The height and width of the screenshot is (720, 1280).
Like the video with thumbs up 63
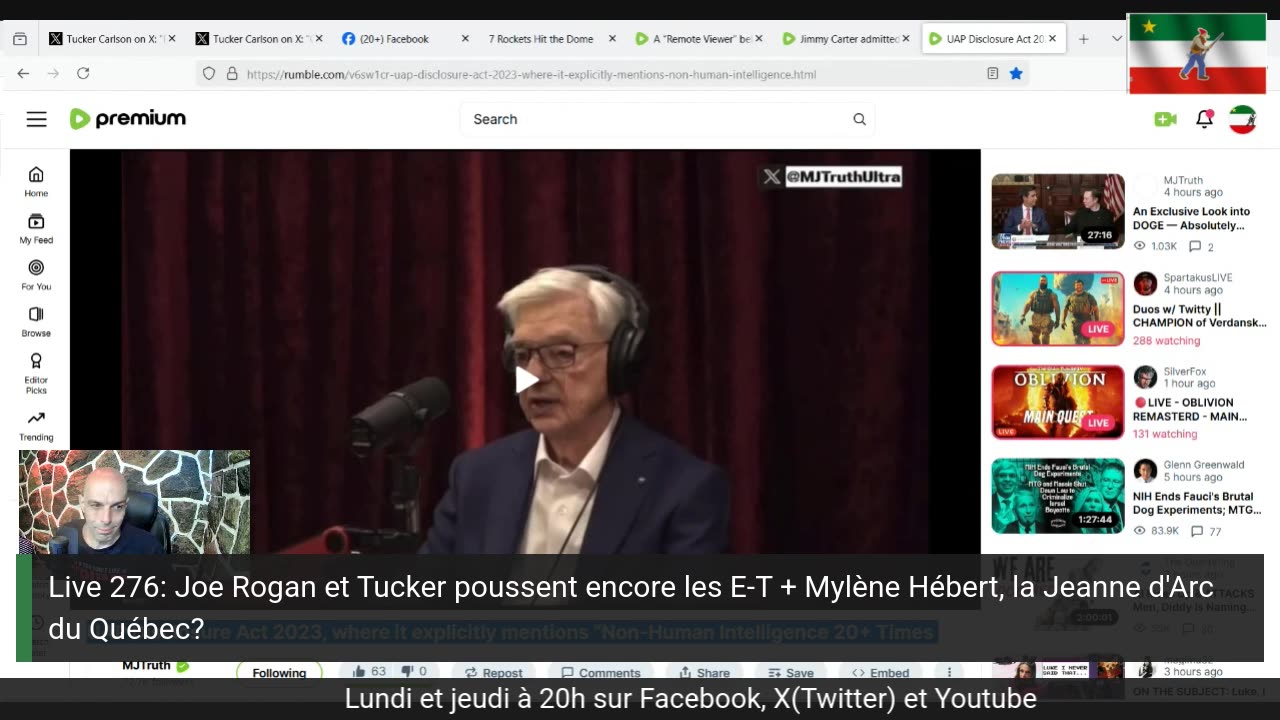(x=369, y=672)
